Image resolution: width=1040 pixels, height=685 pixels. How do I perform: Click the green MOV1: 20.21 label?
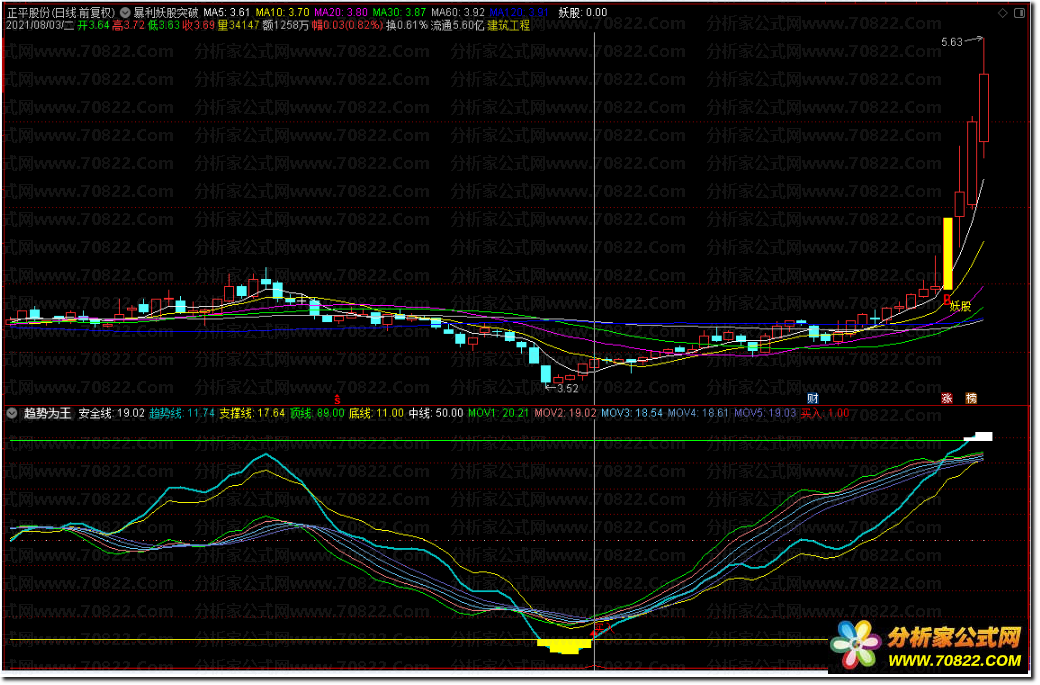pos(499,413)
